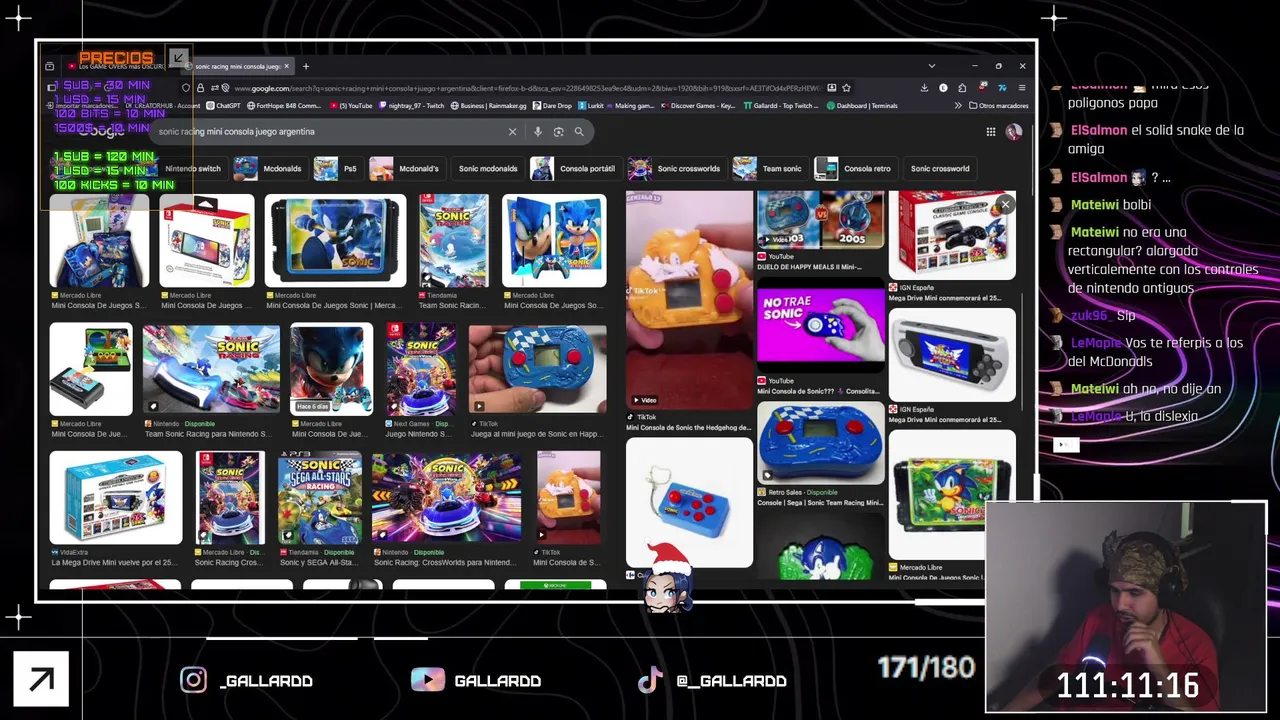Switch to sonic racing mini consola tab
Image resolution: width=1280 pixels, height=720 pixels.
pos(236,66)
